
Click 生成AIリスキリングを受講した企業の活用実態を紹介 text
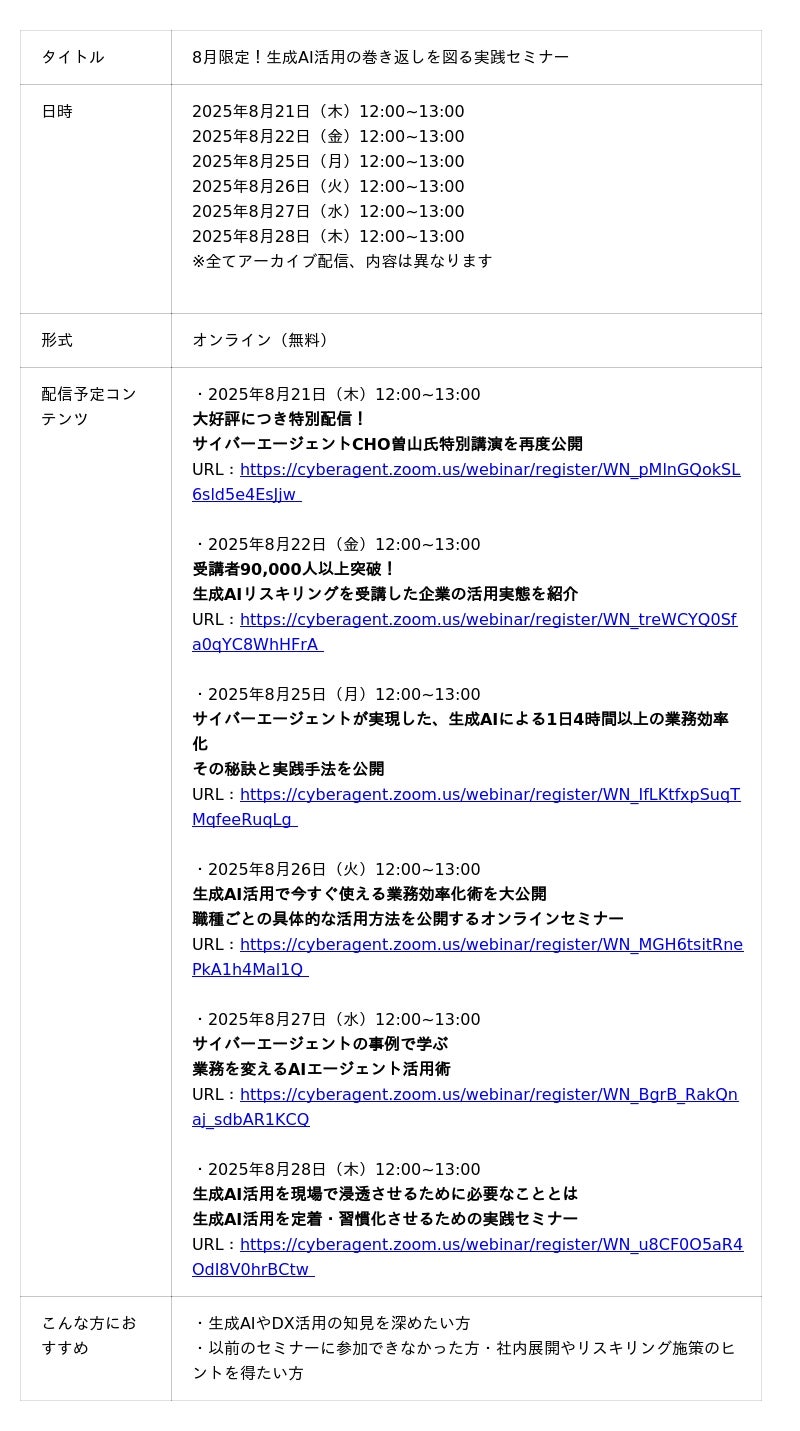[385, 594]
